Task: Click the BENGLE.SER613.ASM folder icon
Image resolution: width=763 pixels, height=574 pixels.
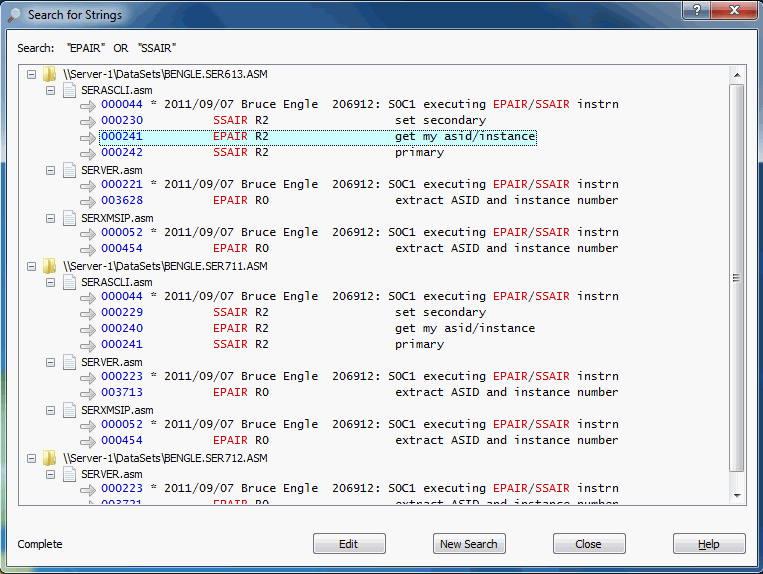Action: pyautogui.click(x=50, y=74)
